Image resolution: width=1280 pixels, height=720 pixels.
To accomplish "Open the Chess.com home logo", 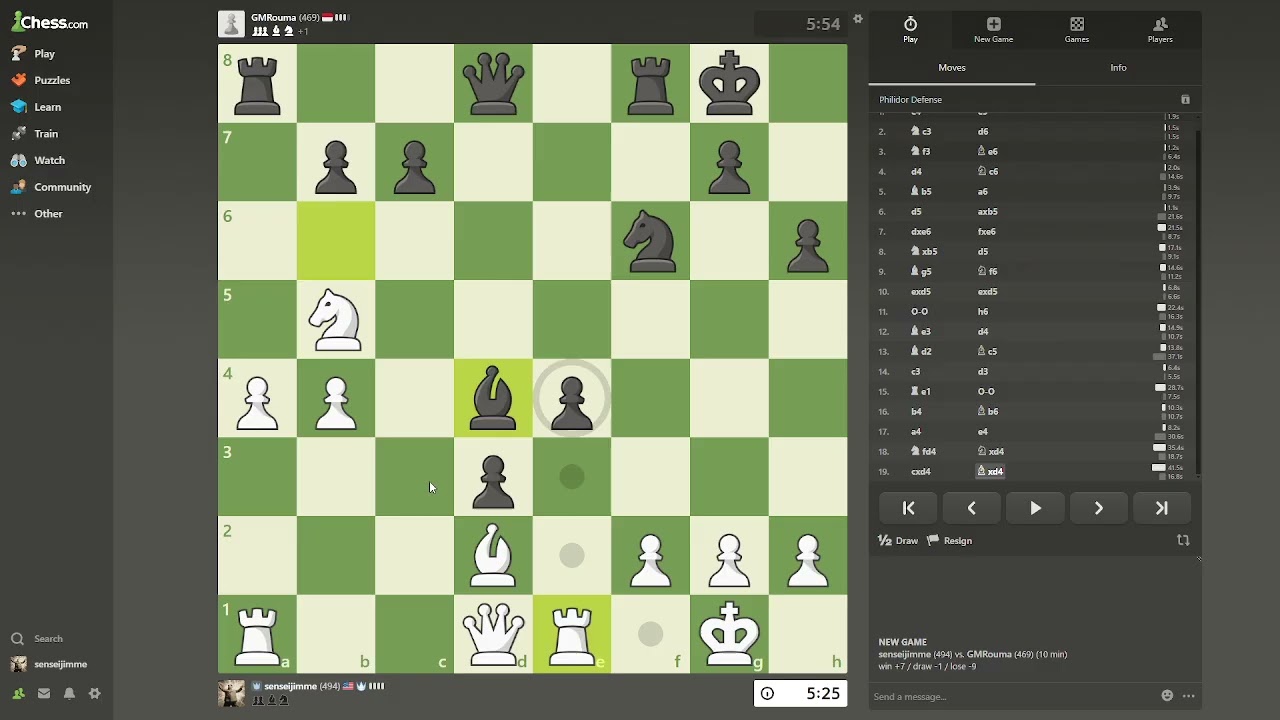I will tap(50, 23).
